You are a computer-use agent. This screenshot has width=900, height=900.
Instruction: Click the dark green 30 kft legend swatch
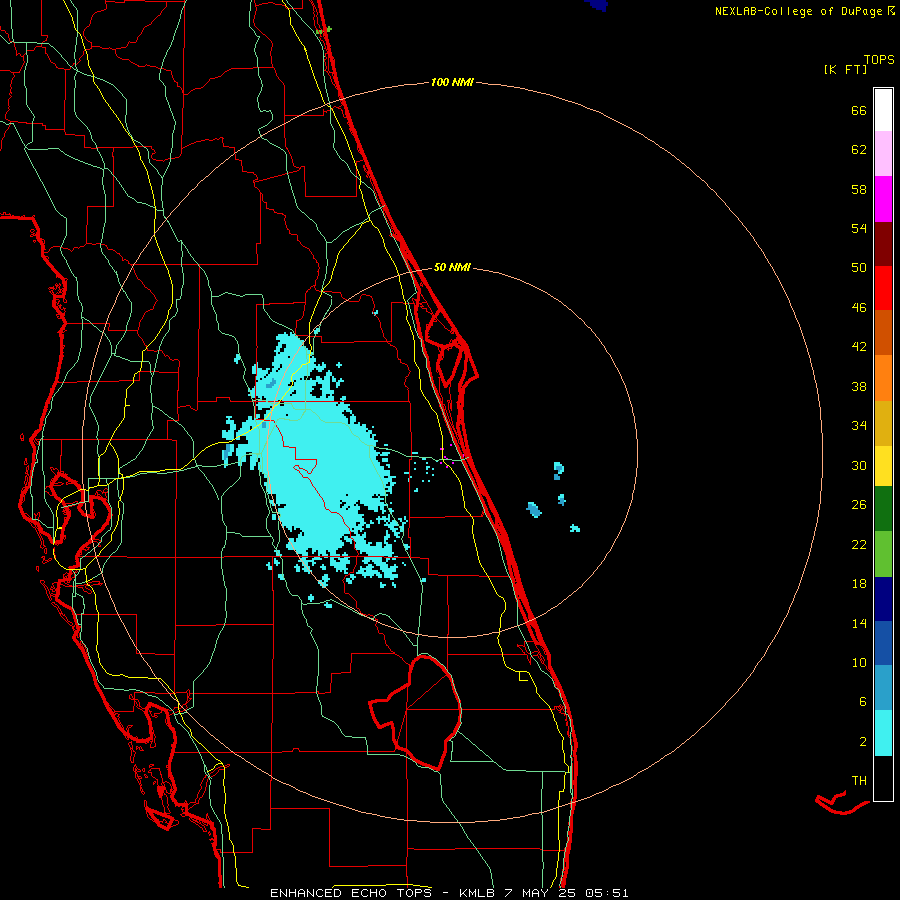(883, 509)
